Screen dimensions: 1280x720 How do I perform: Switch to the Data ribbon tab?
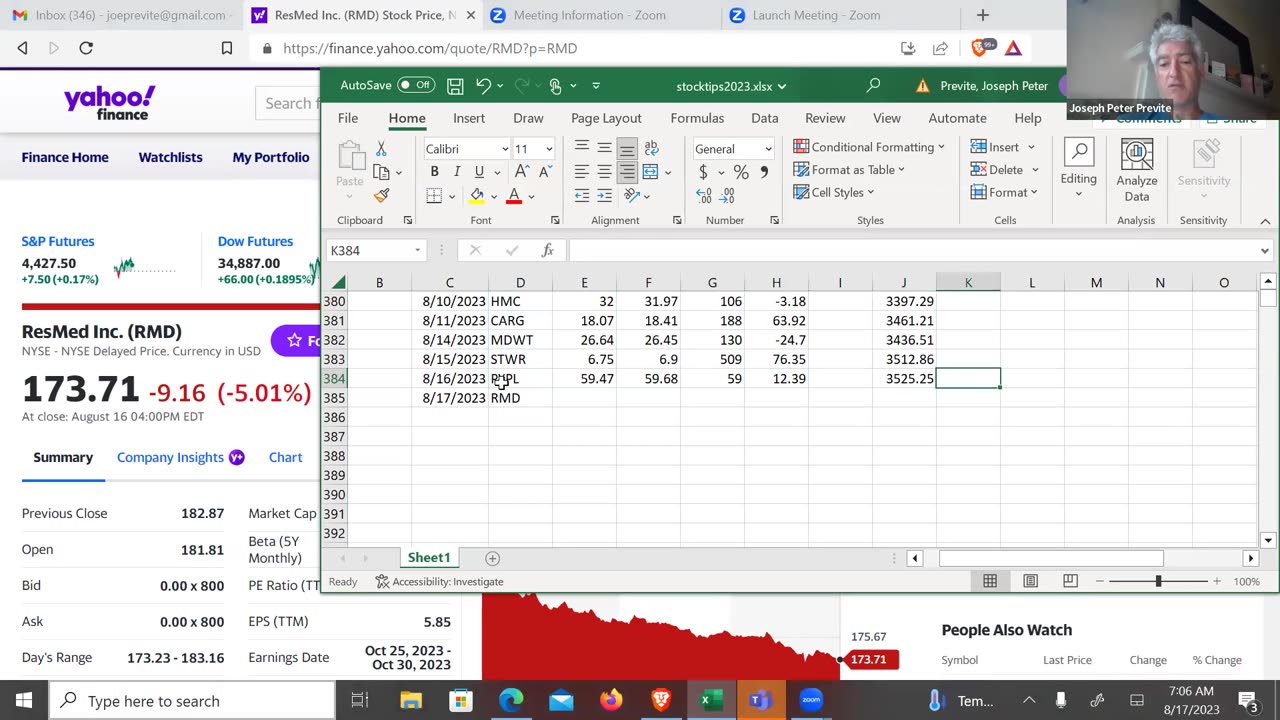tap(765, 118)
